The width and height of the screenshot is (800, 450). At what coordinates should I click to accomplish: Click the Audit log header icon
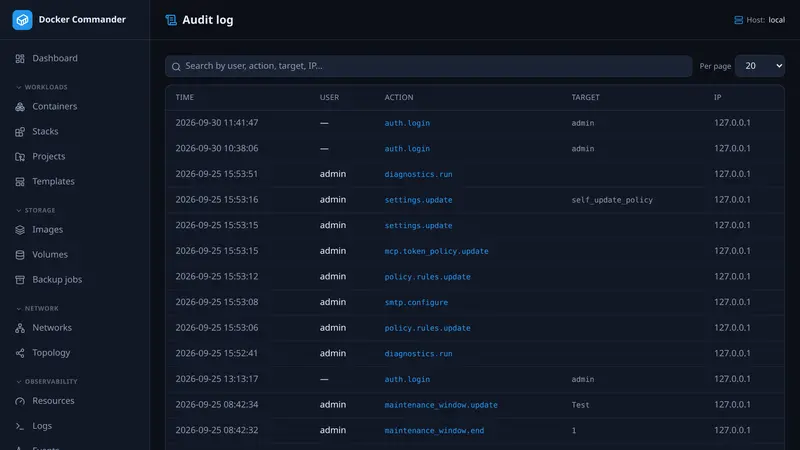coord(171,20)
